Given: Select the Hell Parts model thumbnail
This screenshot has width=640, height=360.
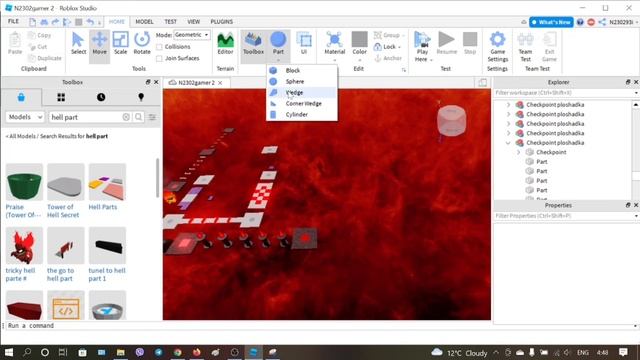Looking at the screenshot, I should click(107, 182).
